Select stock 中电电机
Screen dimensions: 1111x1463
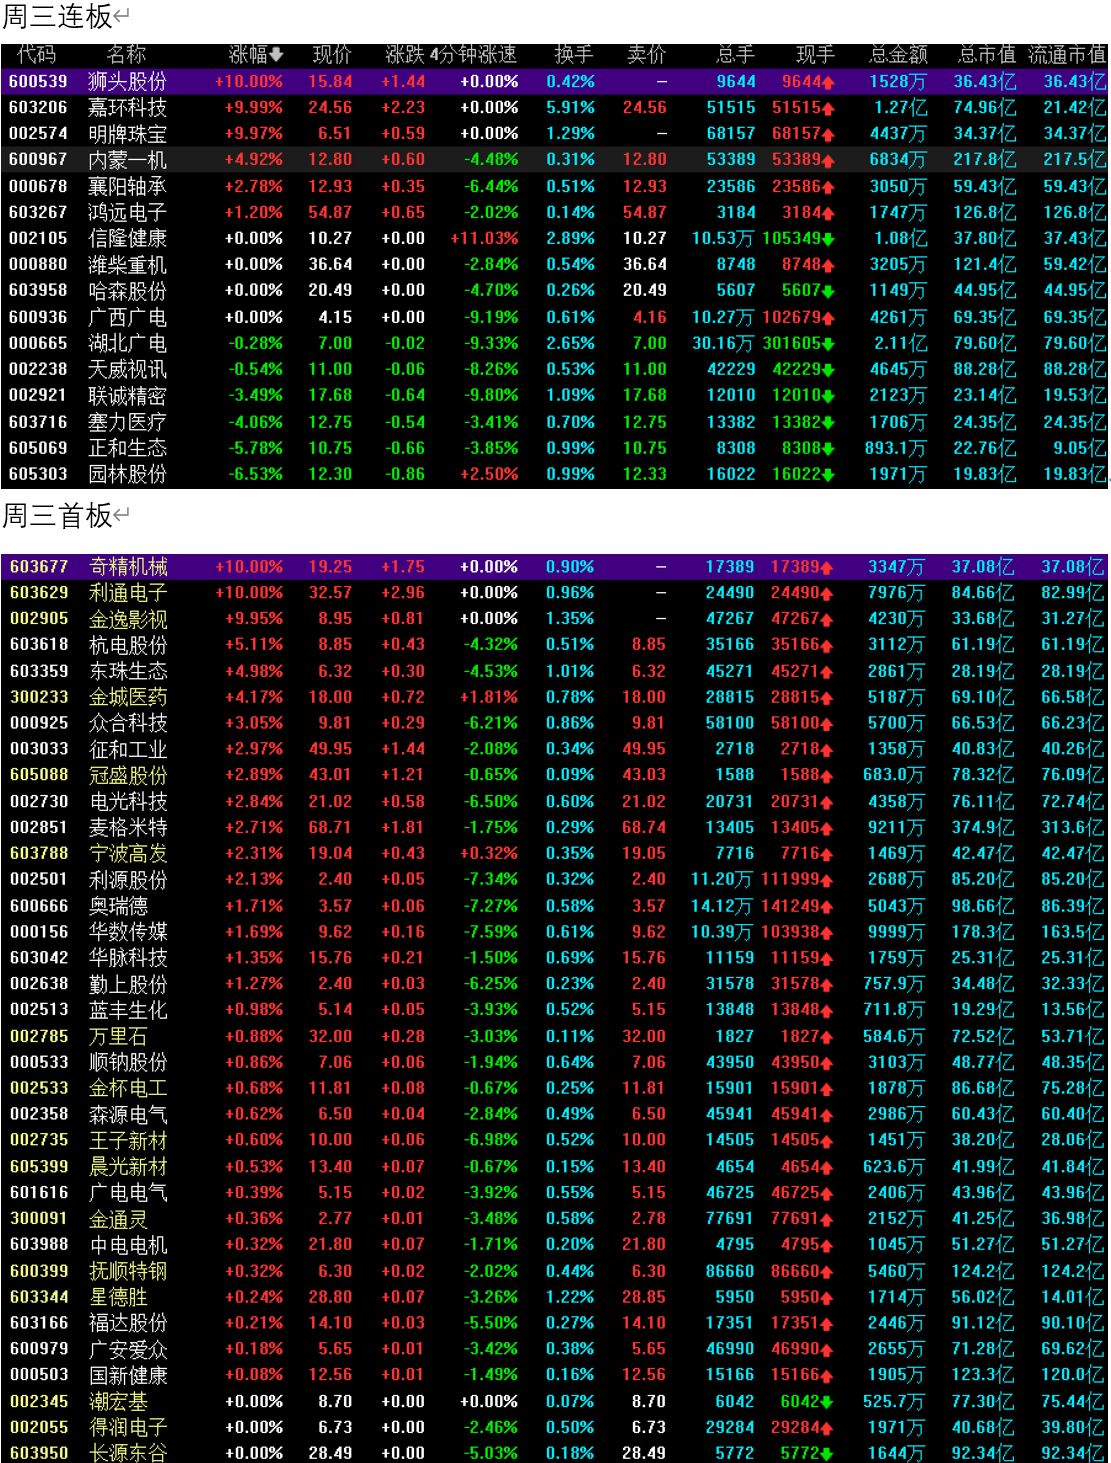(128, 1245)
